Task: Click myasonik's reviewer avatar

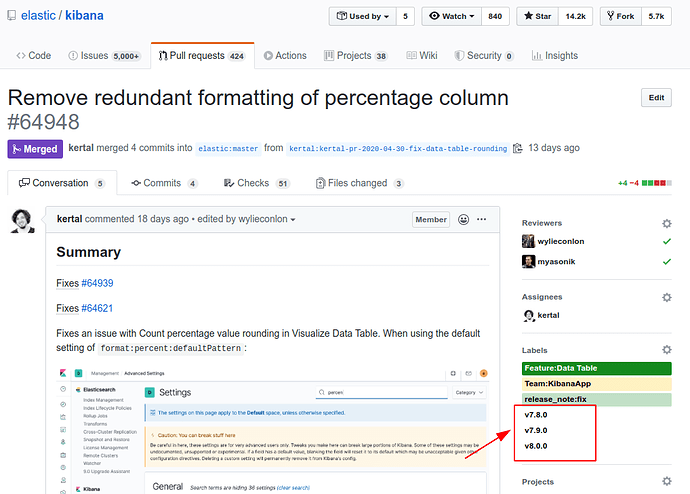Action: (528, 261)
